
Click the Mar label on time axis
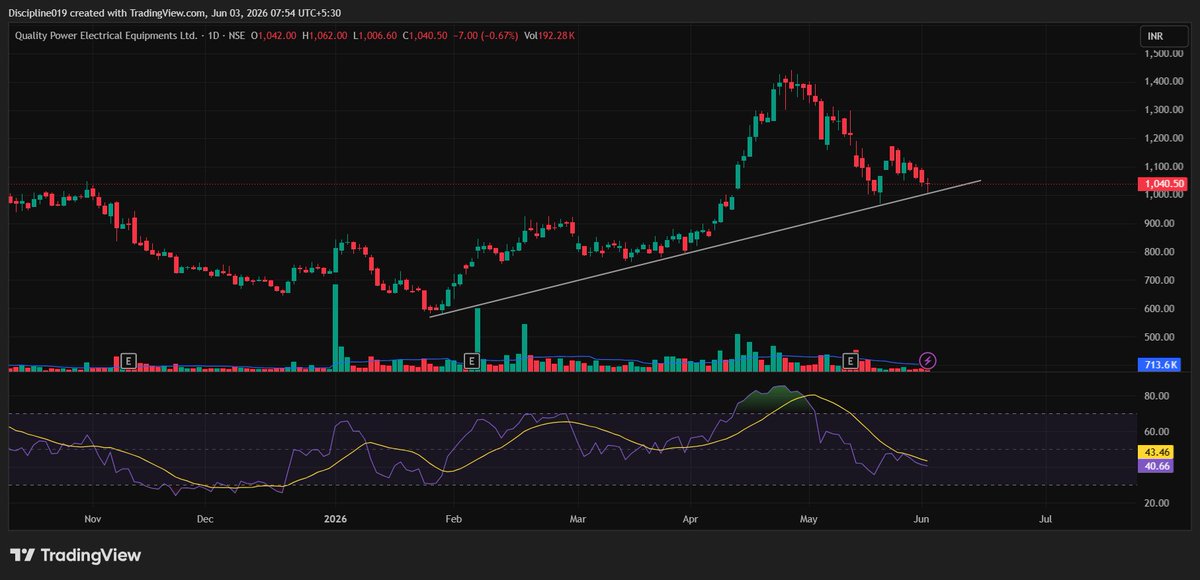[577, 520]
